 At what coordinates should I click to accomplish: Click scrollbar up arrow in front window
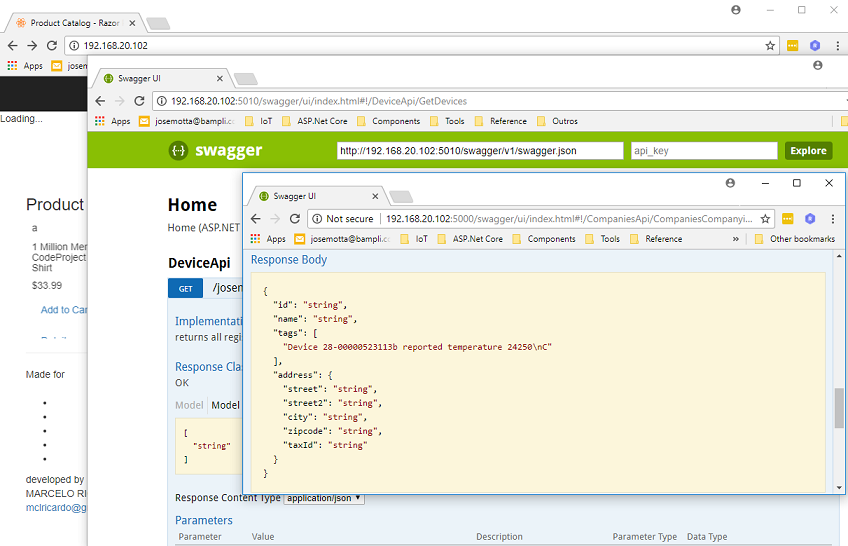[x=839, y=256]
